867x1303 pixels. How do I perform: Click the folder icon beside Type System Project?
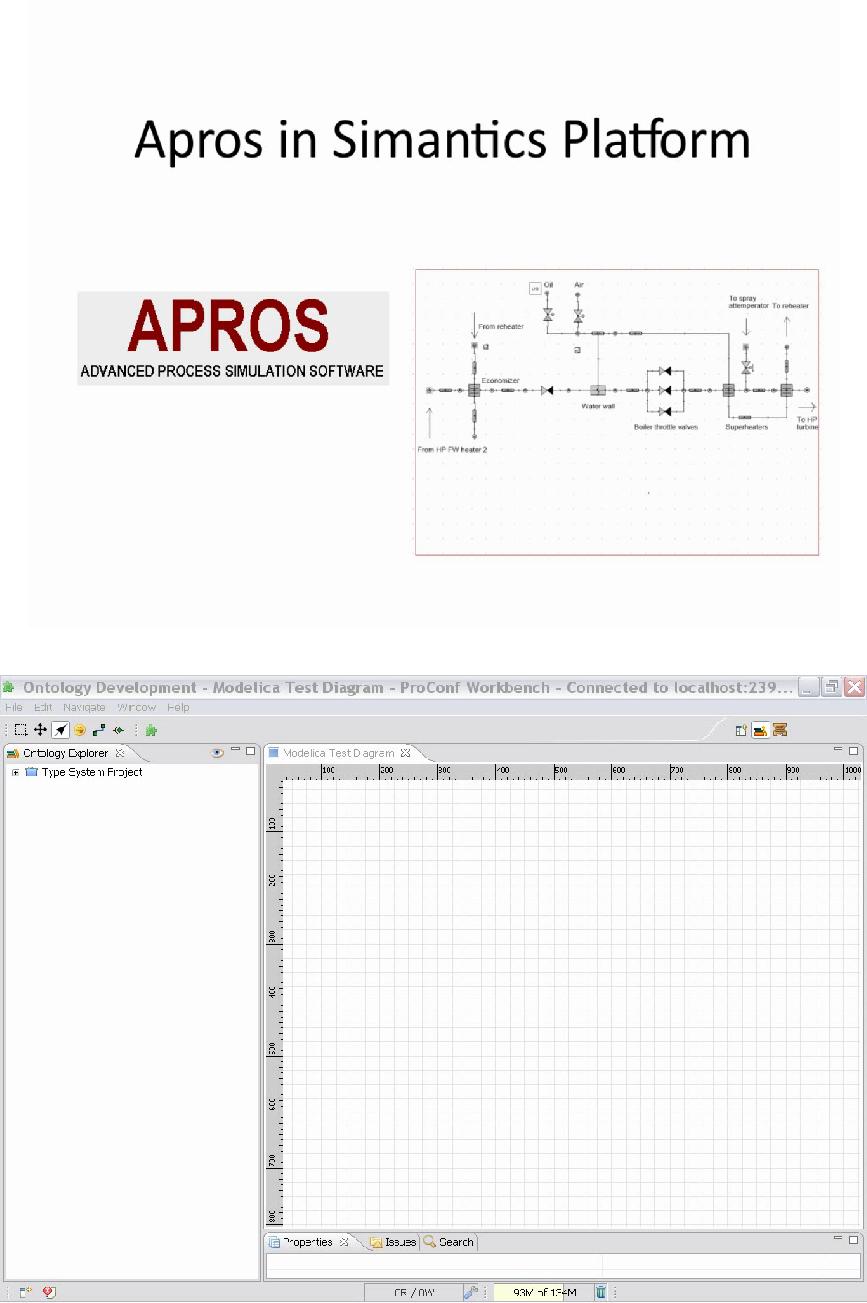[x=32, y=772]
